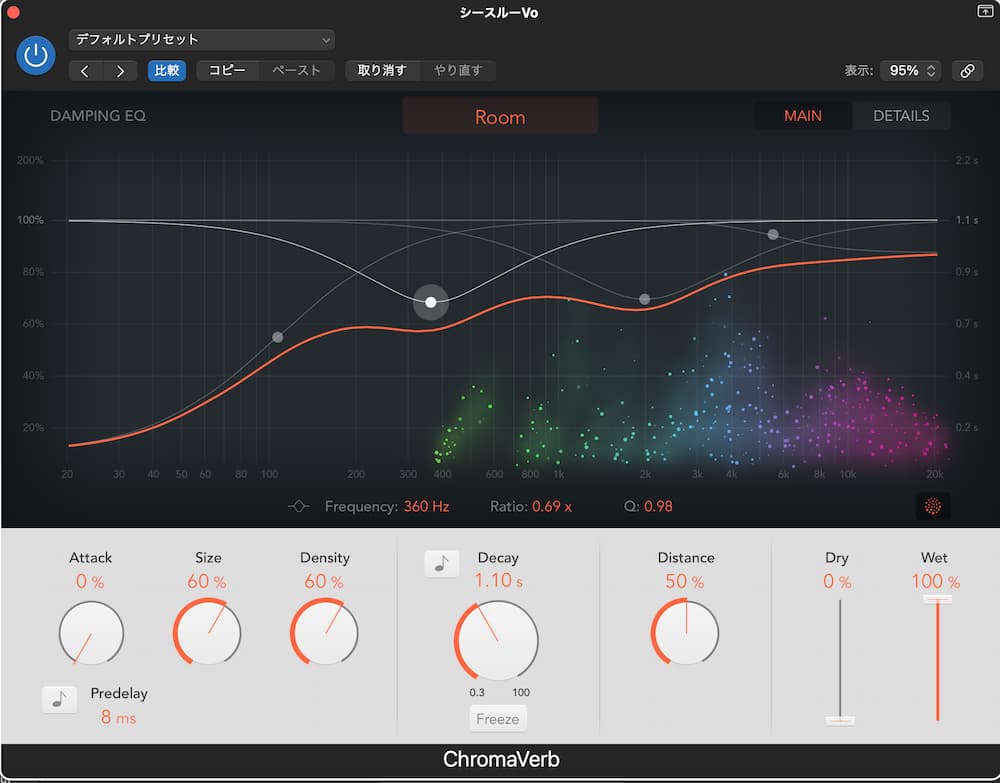
Task: Click the Density value 60 %
Action: click(x=324, y=582)
